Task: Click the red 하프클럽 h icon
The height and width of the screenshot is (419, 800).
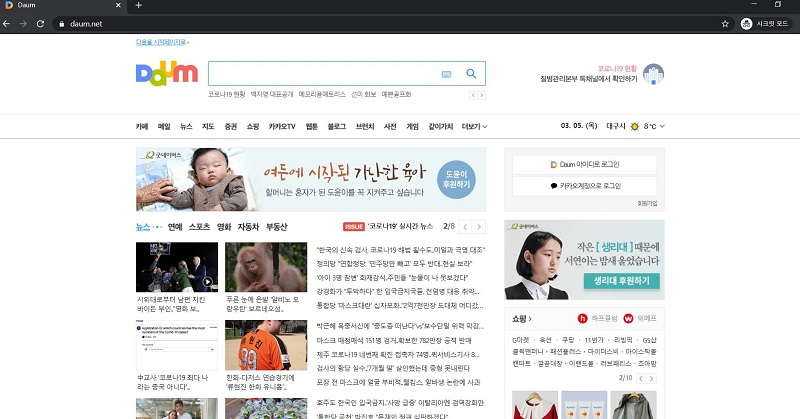Action: 582,318
